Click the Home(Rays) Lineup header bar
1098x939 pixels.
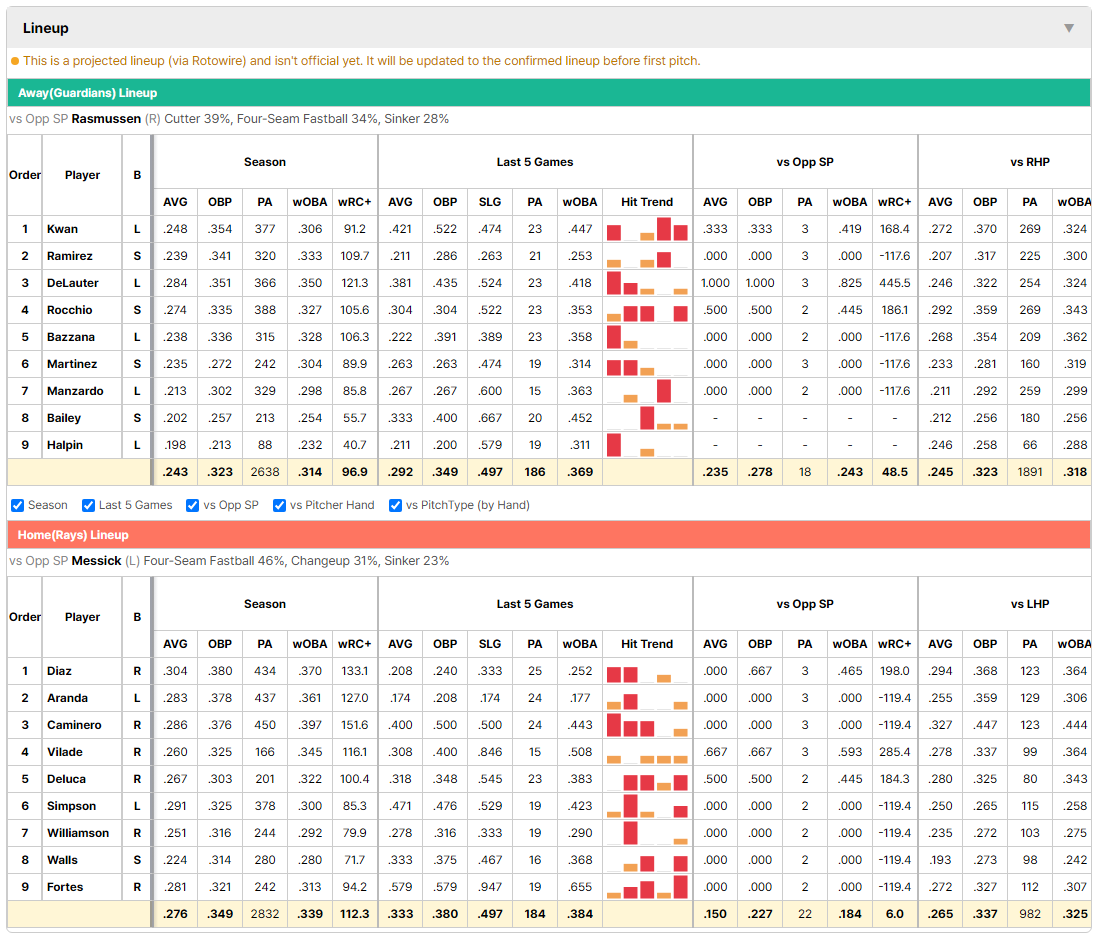tap(549, 534)
